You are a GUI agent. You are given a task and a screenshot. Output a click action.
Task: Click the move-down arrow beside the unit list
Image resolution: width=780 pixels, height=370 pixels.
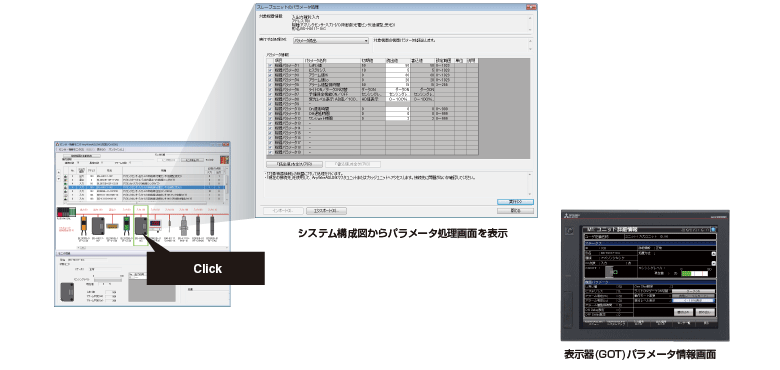[59, 179]
